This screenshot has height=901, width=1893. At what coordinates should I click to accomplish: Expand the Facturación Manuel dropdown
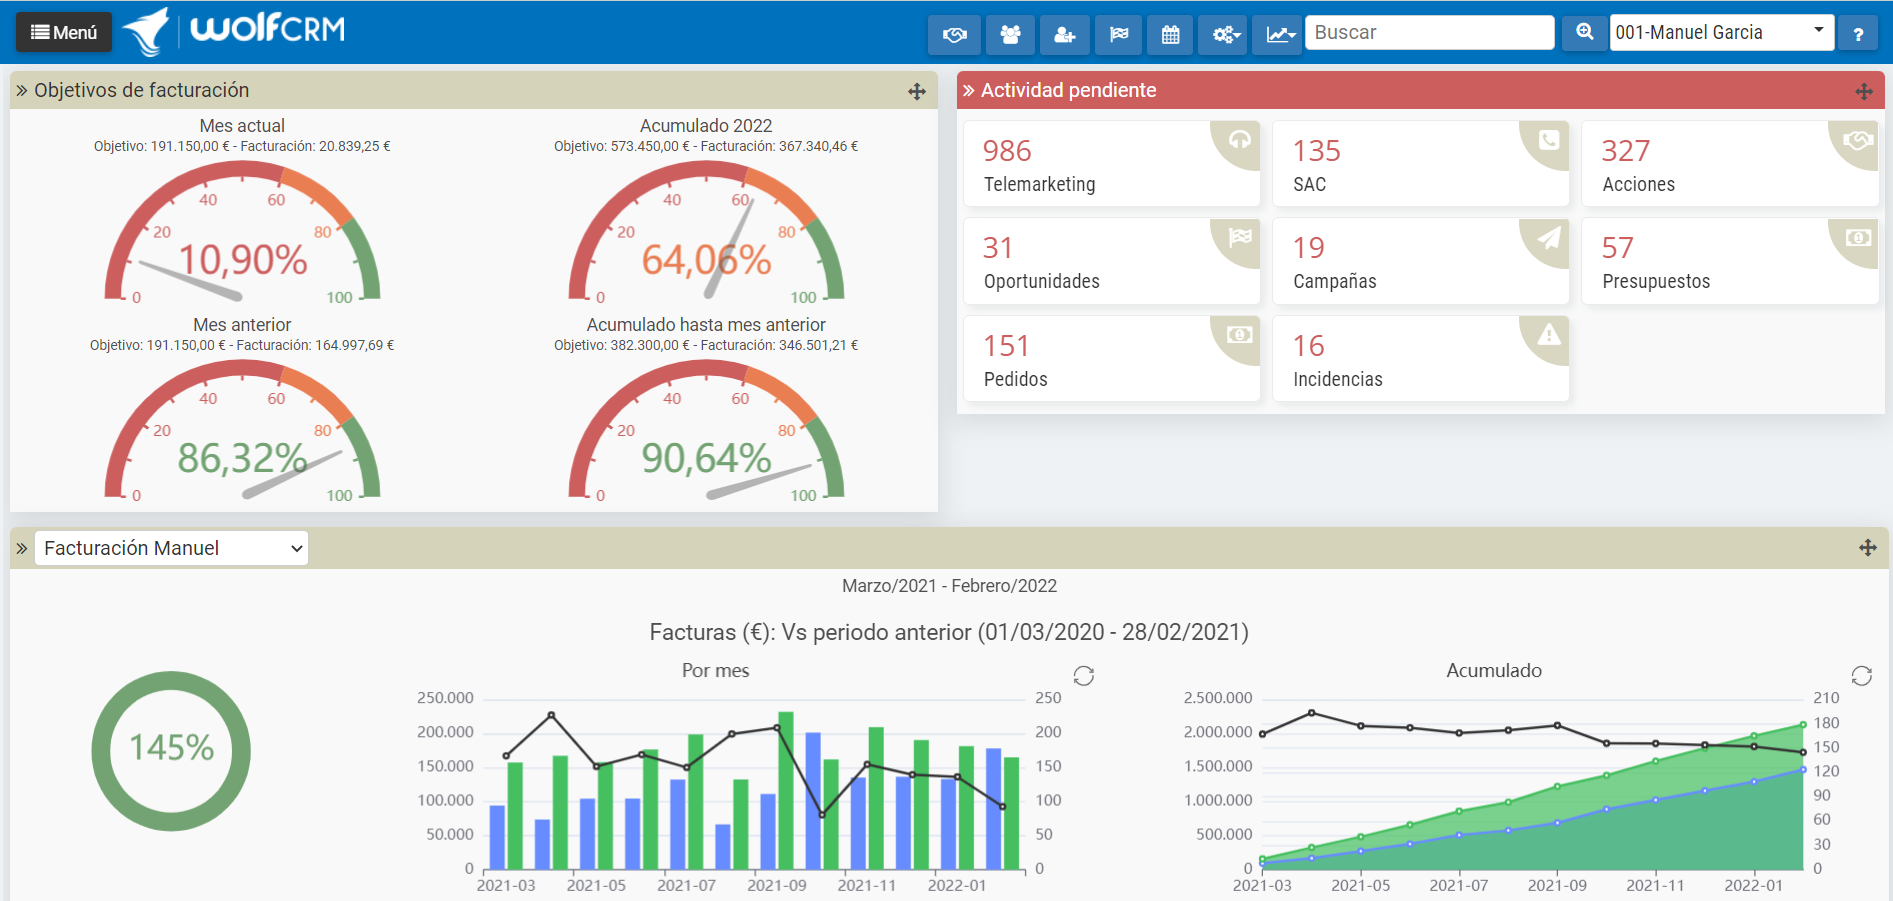(172, 548)
